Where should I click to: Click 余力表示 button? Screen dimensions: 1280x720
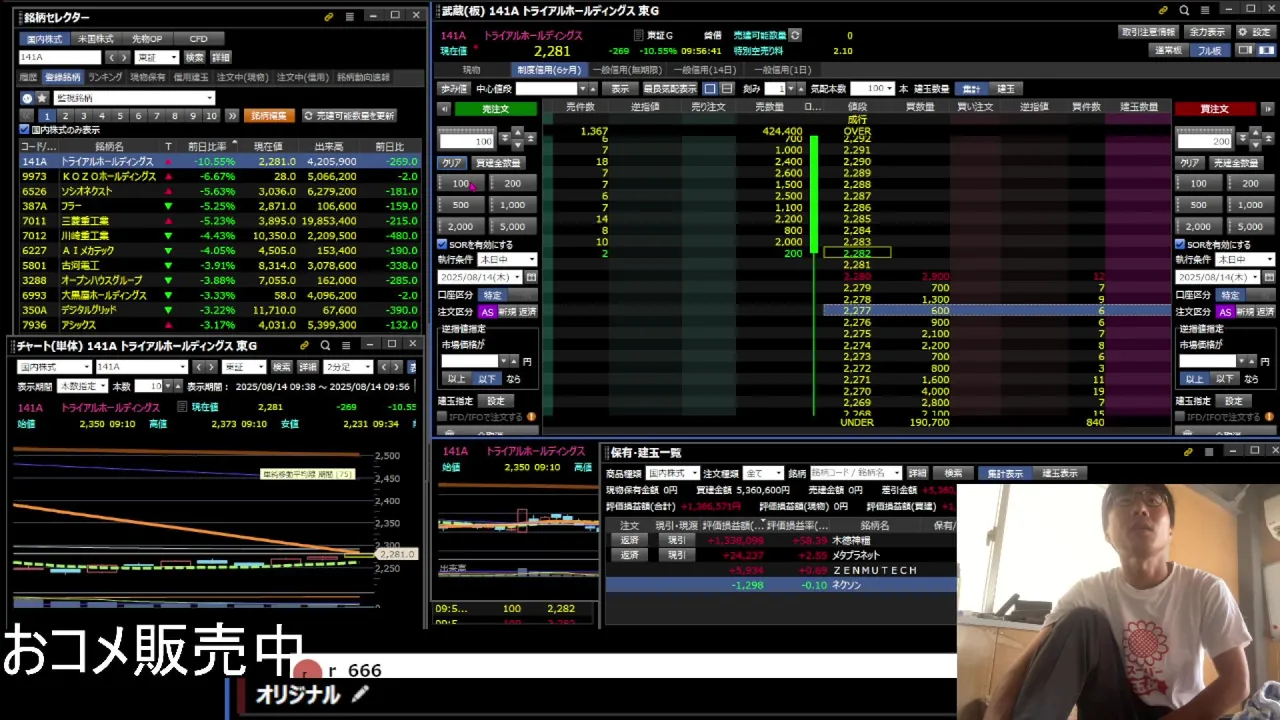point(1207,32)
